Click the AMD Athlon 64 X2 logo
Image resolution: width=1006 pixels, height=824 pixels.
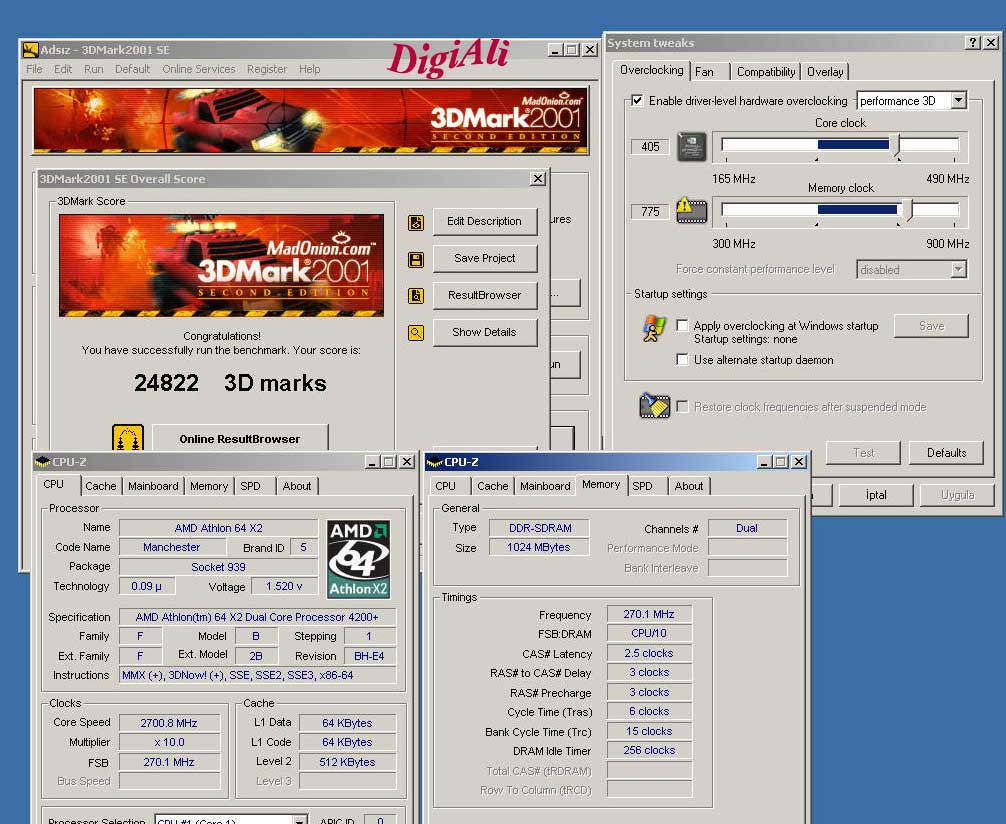click(x=359, y=560)
